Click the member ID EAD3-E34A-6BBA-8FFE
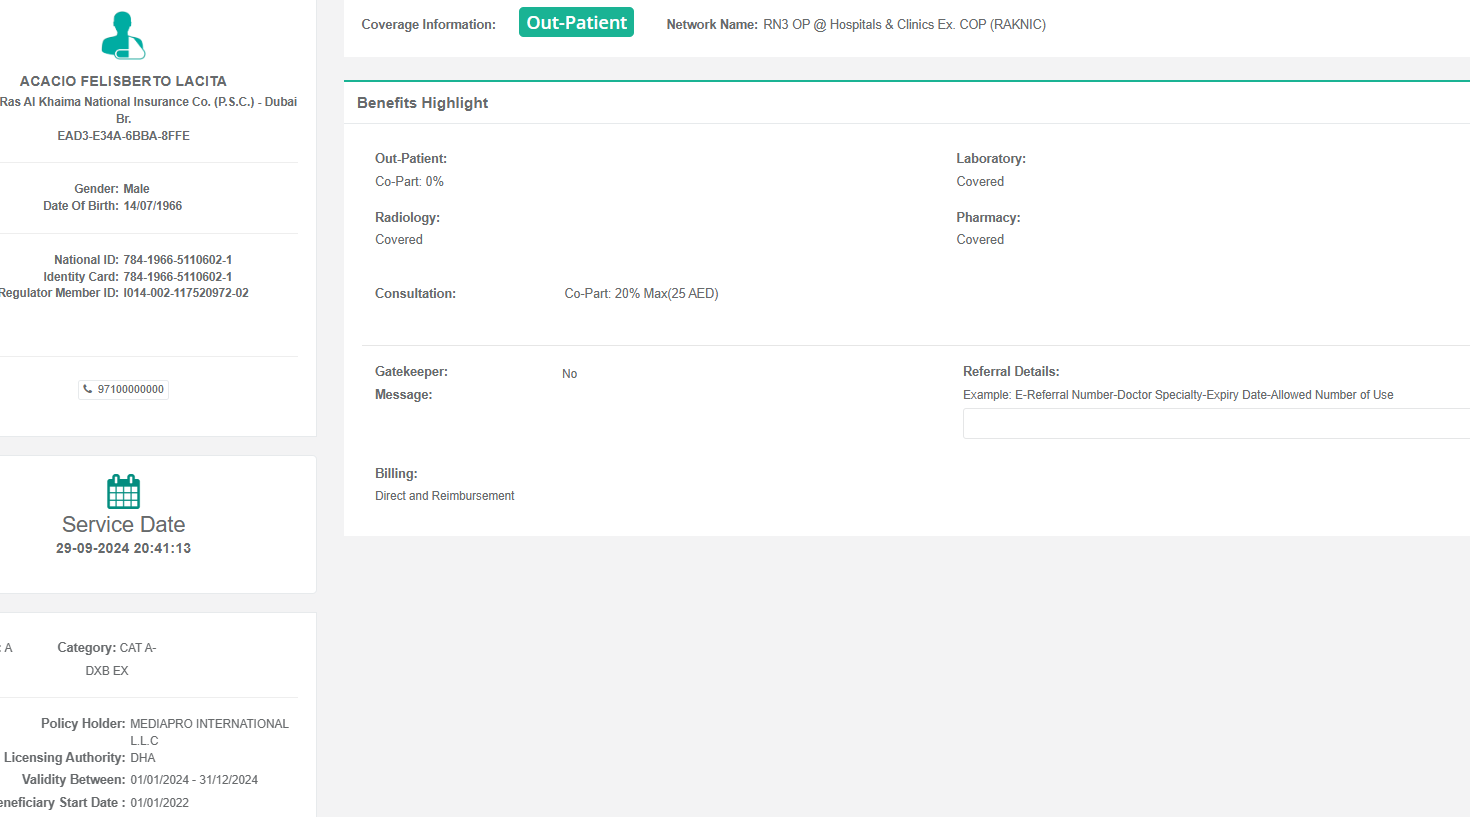 123,136
